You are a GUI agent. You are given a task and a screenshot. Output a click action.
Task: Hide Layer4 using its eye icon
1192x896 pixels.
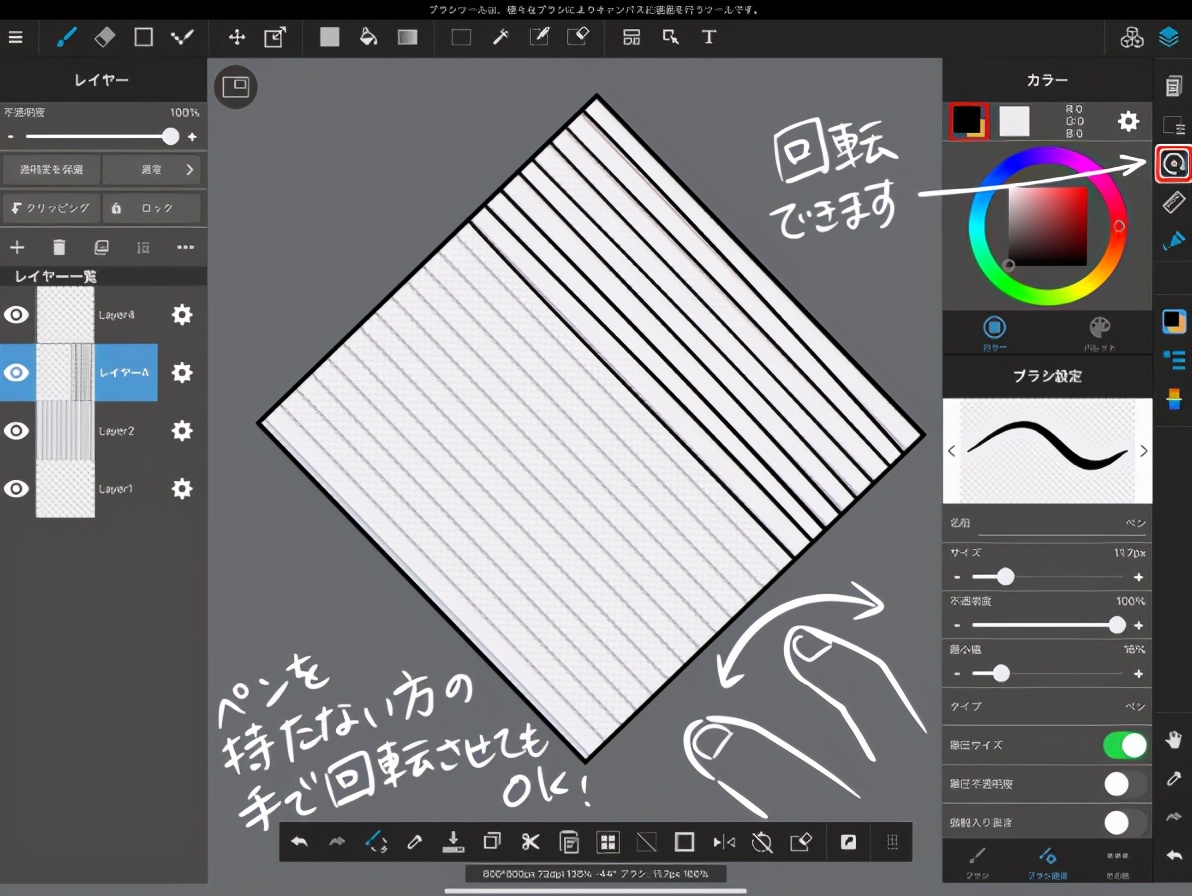(16, 315)
